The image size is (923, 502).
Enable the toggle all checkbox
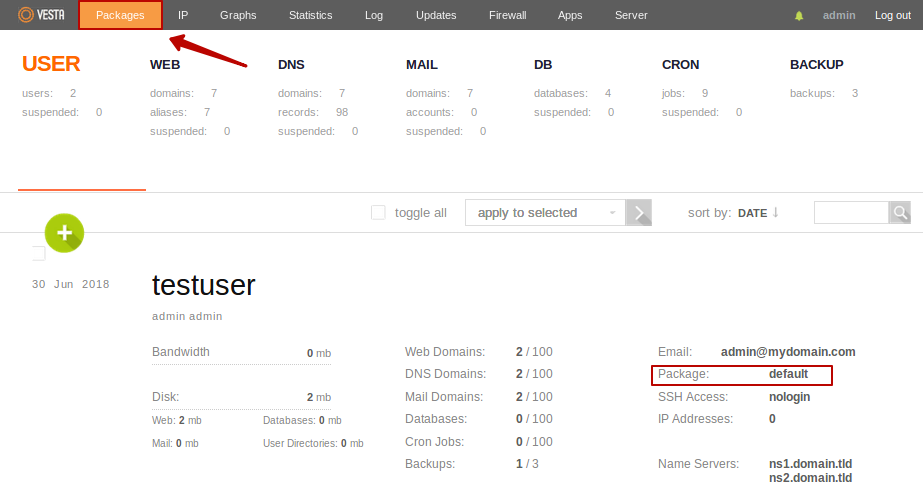(x=378, y=213)
